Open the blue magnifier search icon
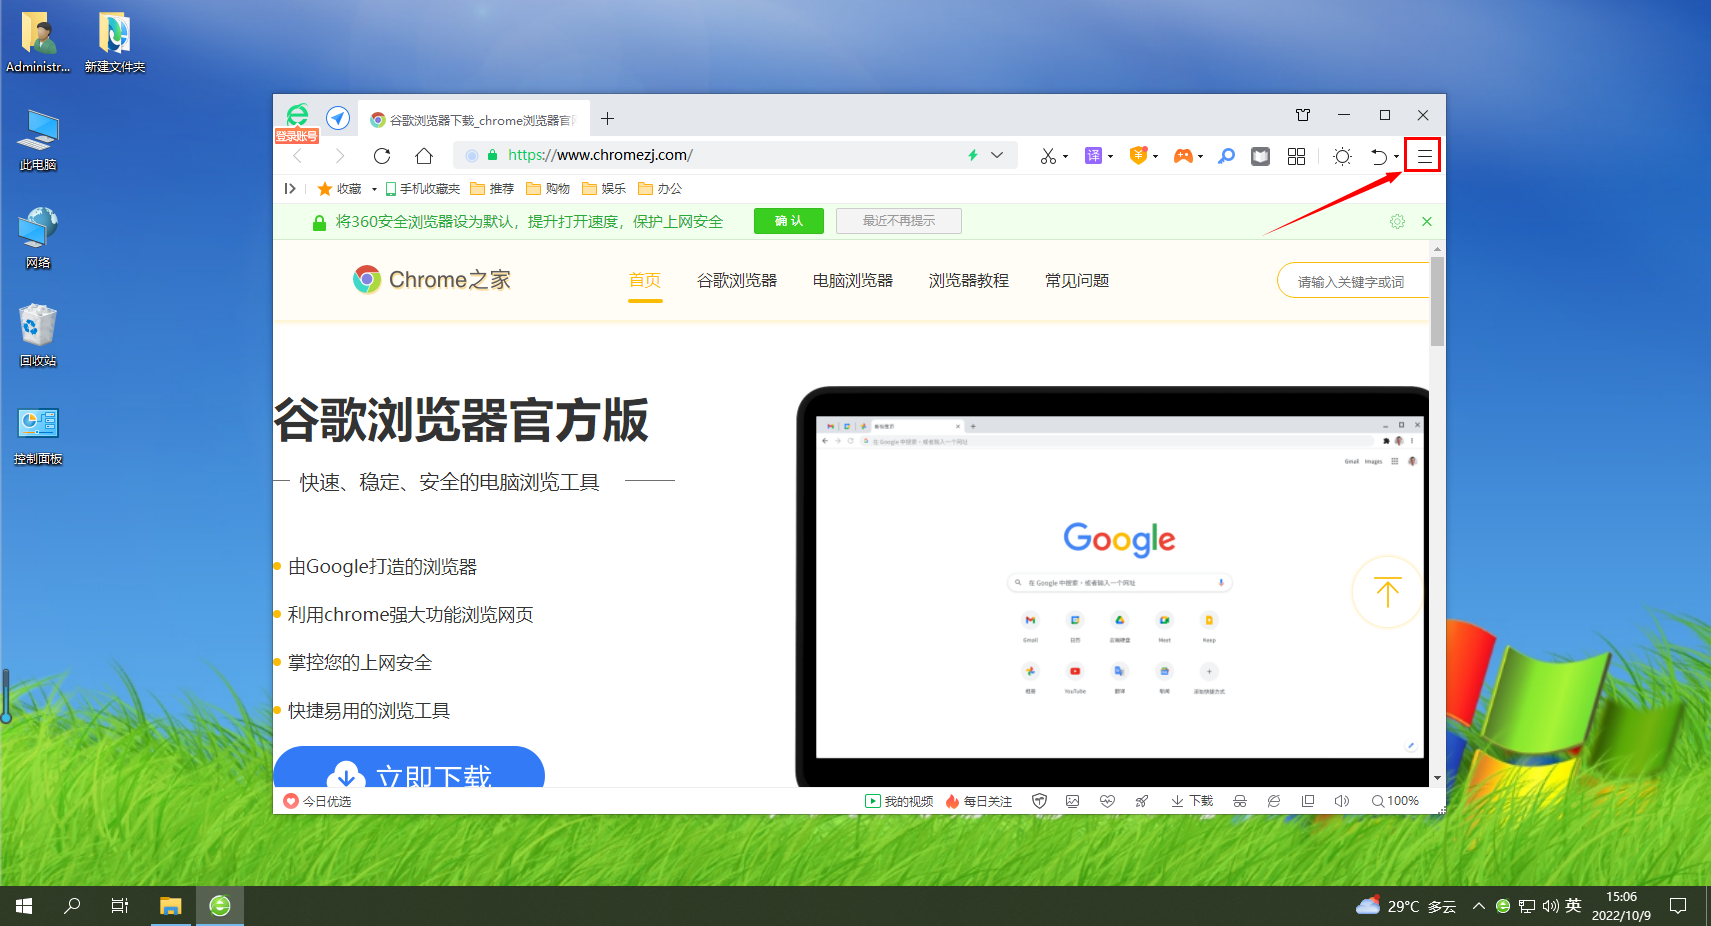 (x=1226, y=156)
